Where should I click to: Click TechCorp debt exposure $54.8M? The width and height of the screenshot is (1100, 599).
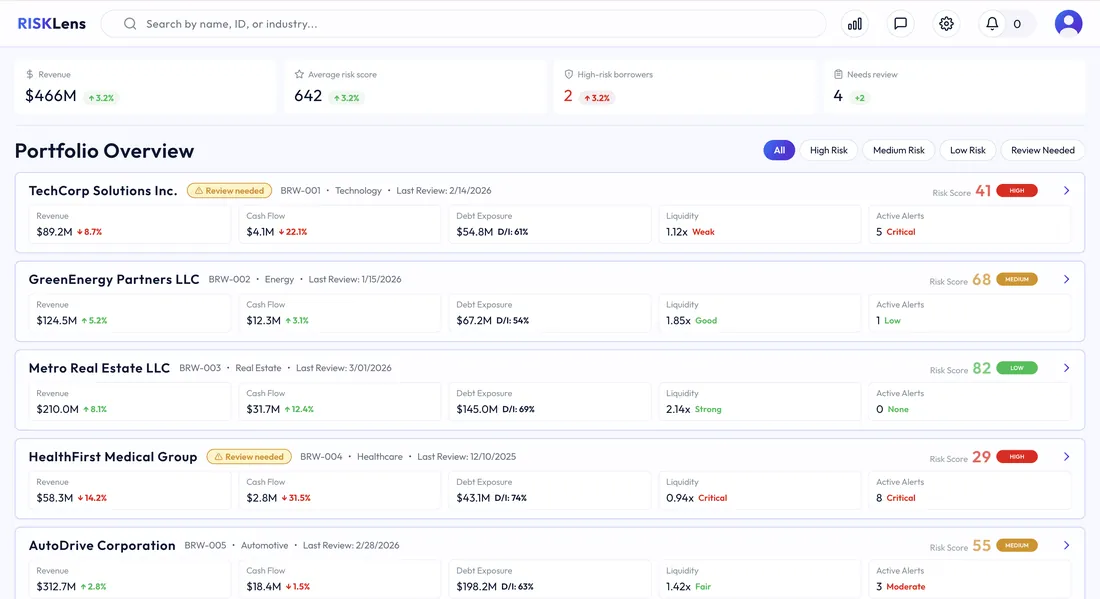pos(474,232)
